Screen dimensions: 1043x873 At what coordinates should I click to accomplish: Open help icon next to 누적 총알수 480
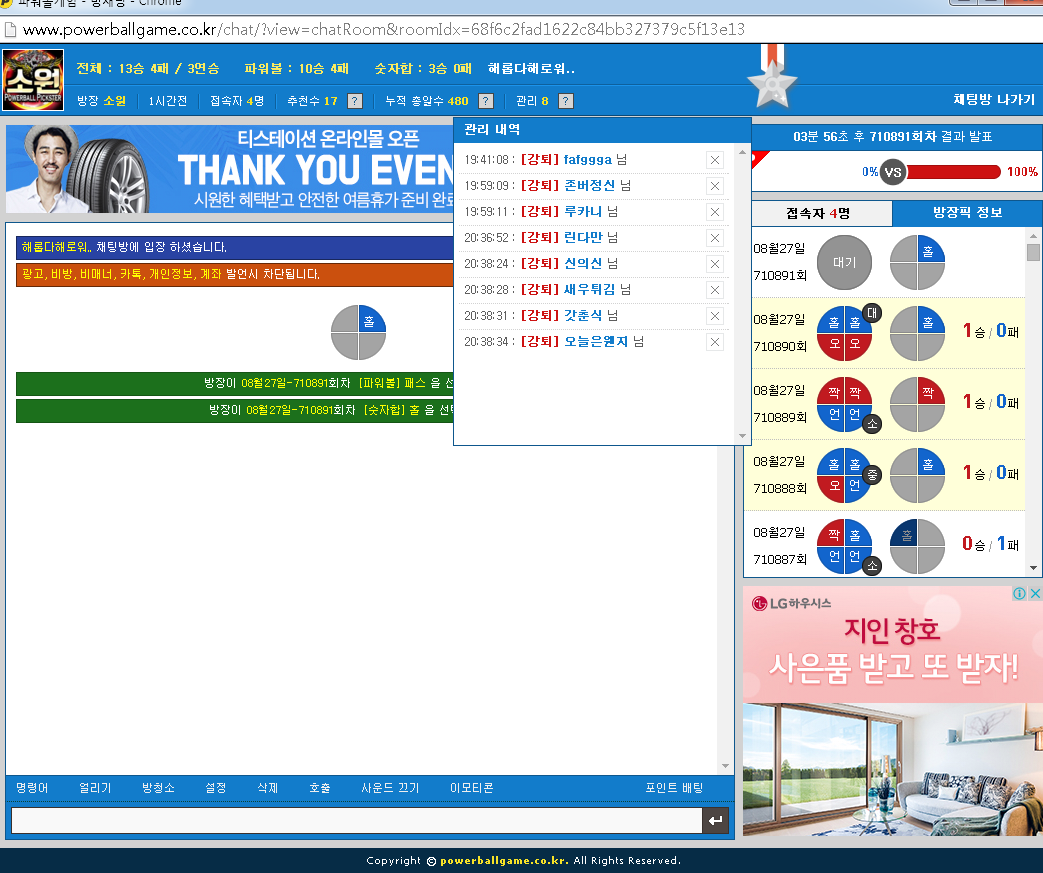[486, 101]
